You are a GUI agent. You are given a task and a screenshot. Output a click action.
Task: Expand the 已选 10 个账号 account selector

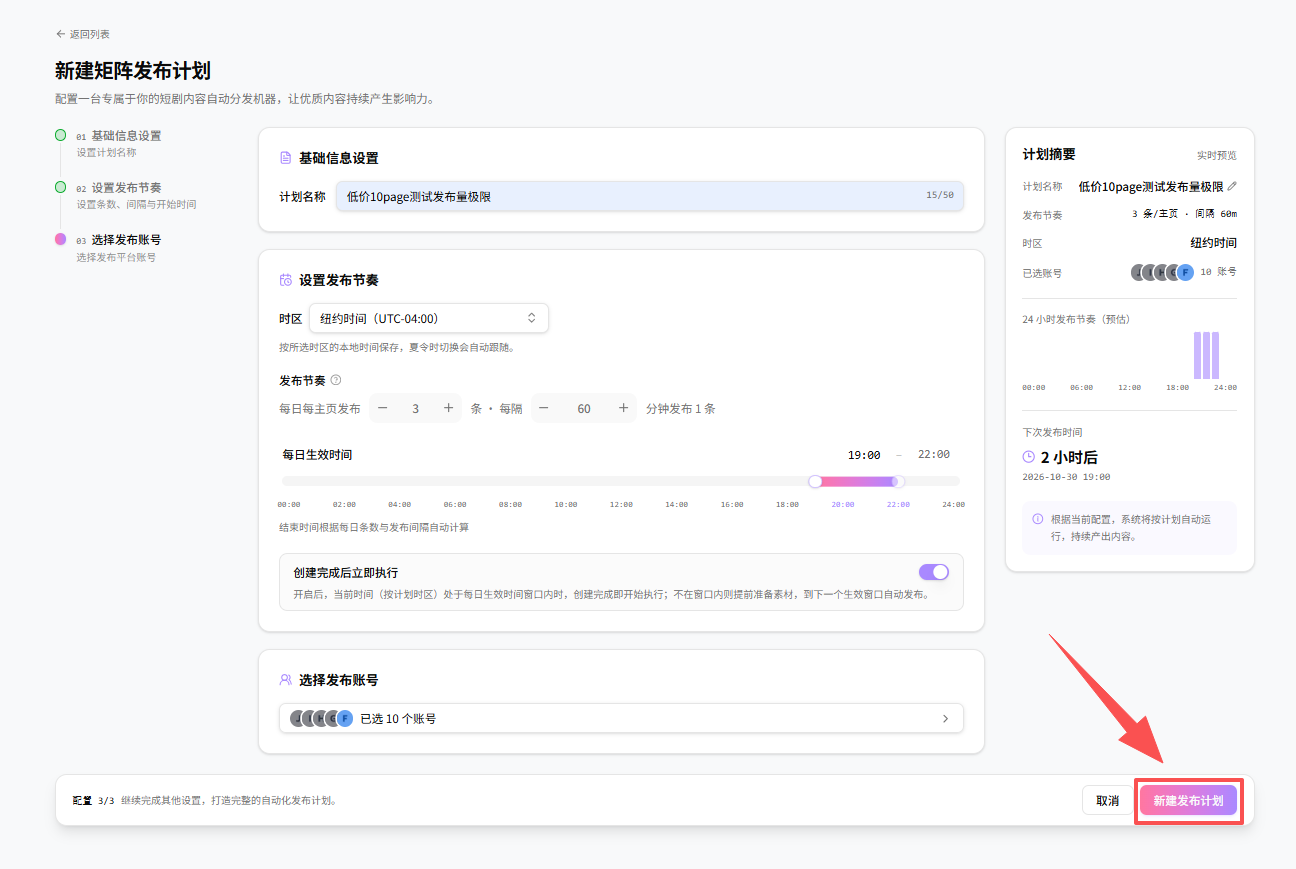point(621,718)
